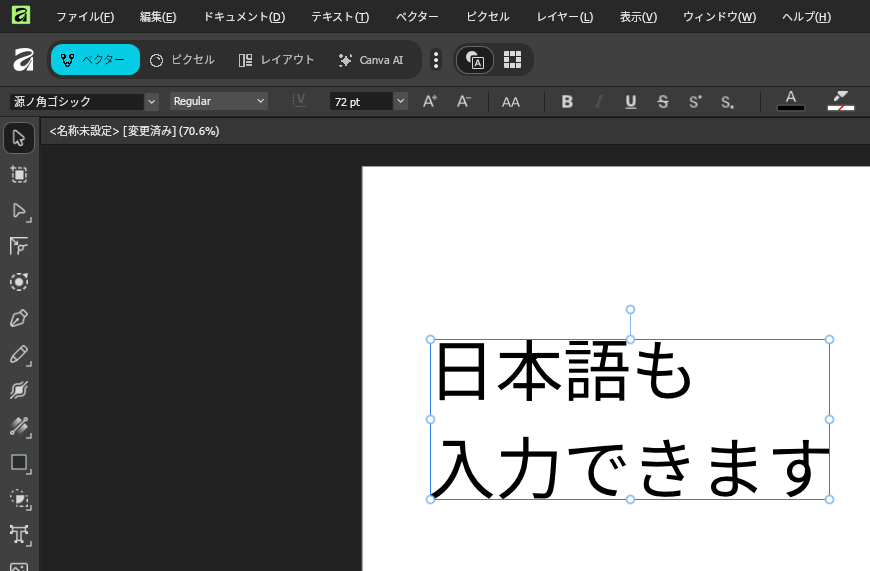Image resolution: width=870 pixels, height=571 pixels.
Task: Click the kerning V icon
Action: pyautogui.click(x=299, y=101)
